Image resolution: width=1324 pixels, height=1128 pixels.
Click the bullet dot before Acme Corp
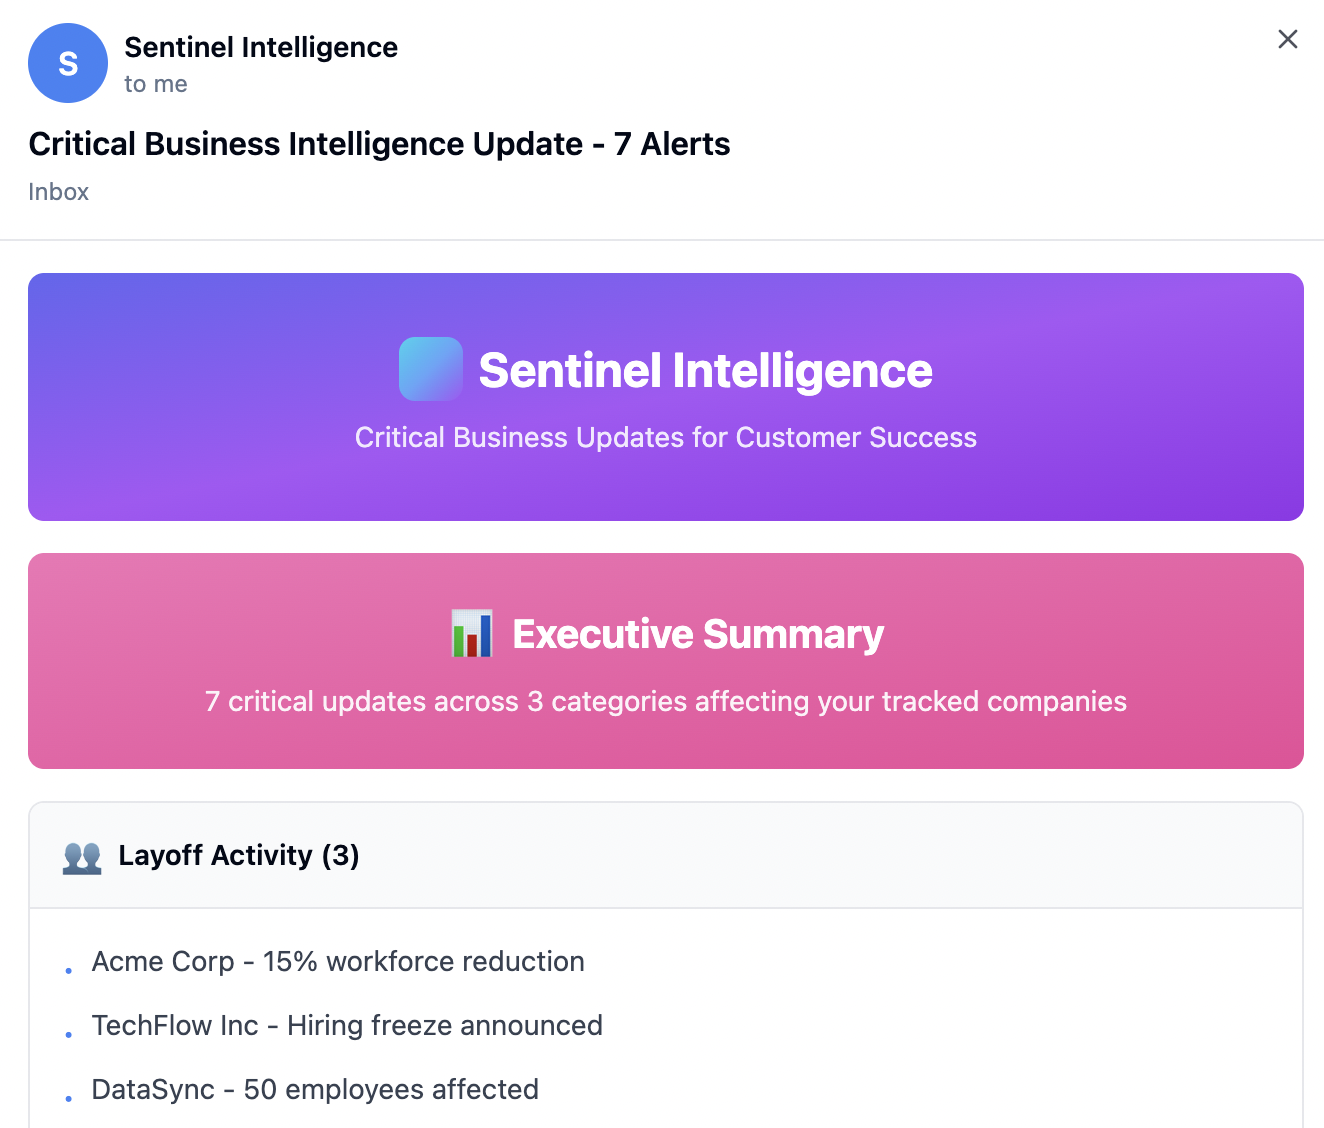click(69, 970)
